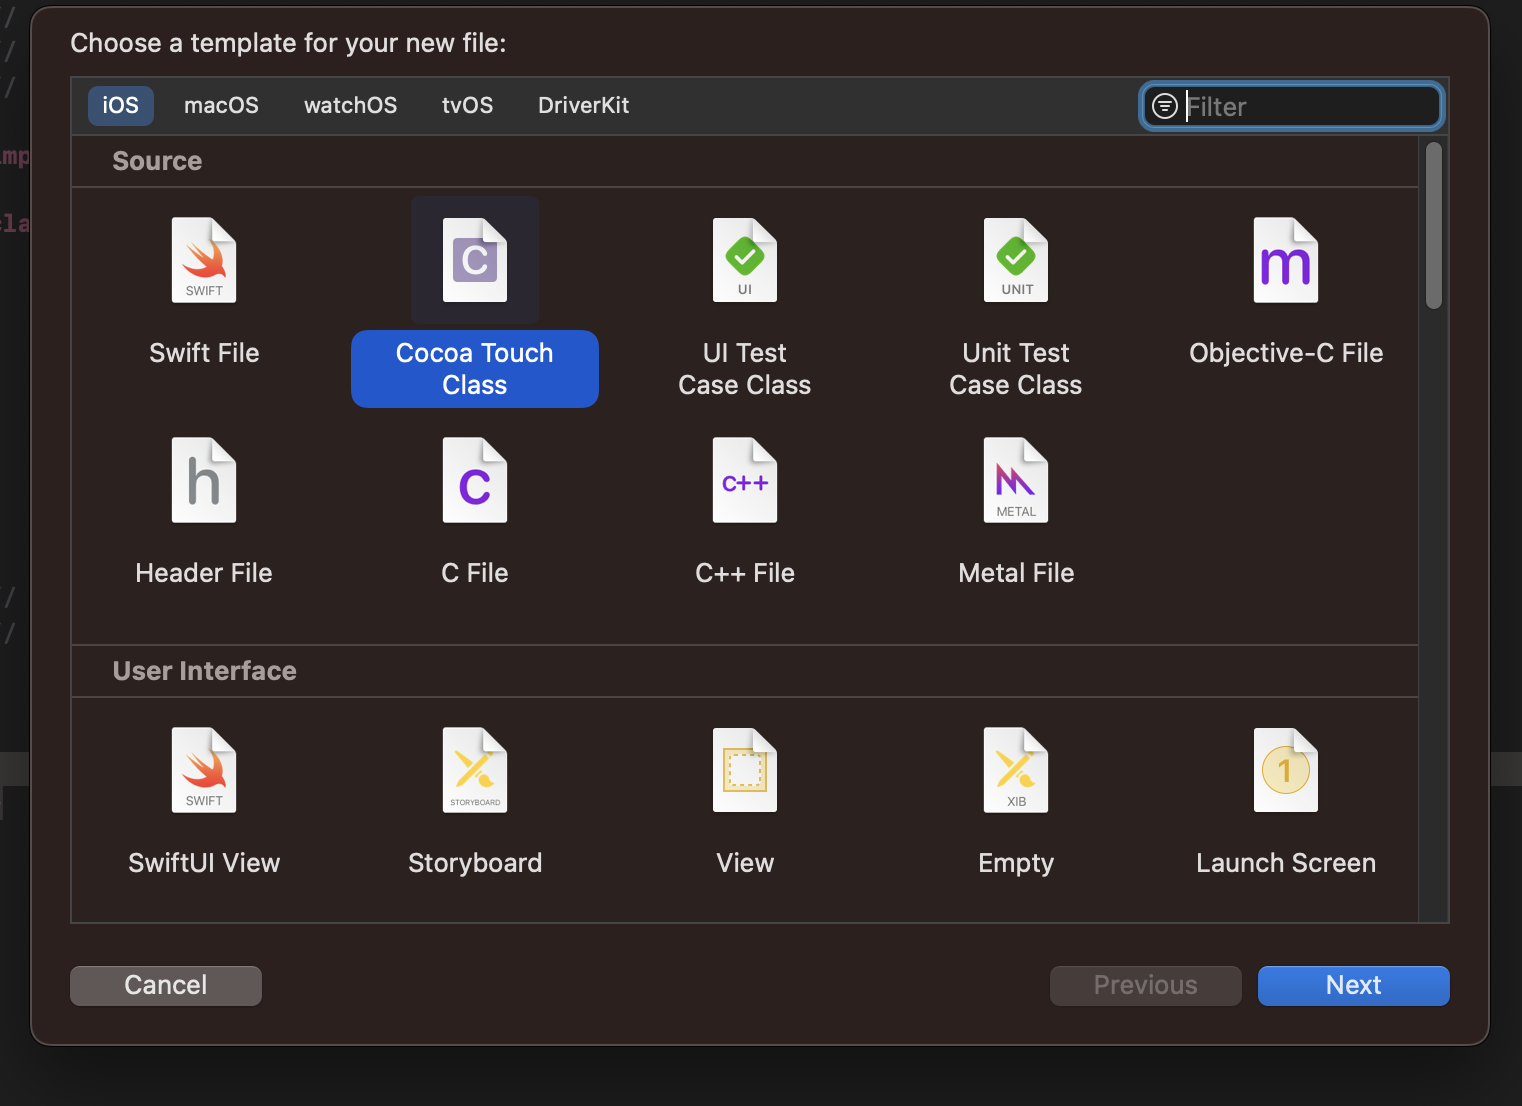Switch to the iOS tab
The height and width of the screenshot is (1106, 1522).
click(x=121, y=105)
